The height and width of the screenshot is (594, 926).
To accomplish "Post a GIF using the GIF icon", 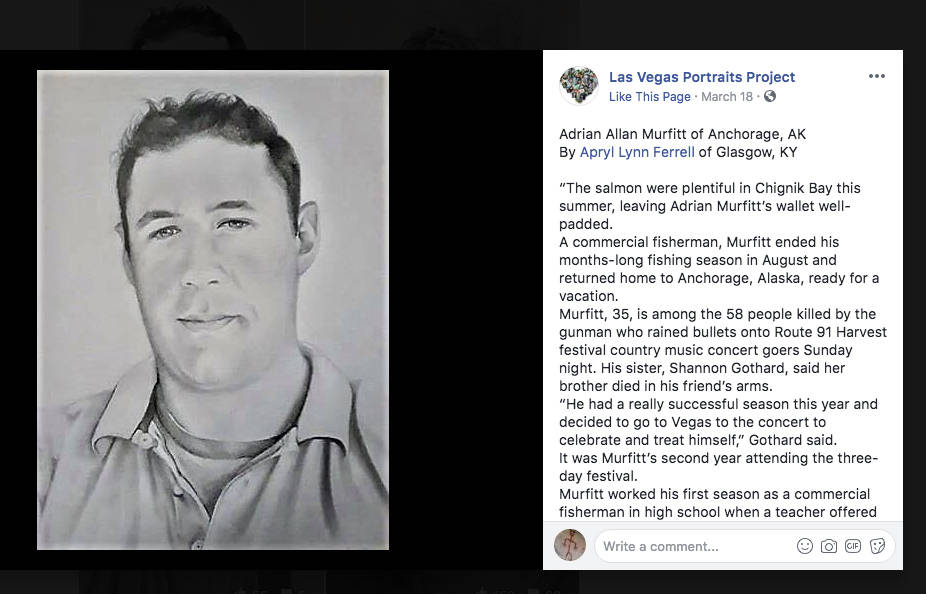I will [852, 546].
